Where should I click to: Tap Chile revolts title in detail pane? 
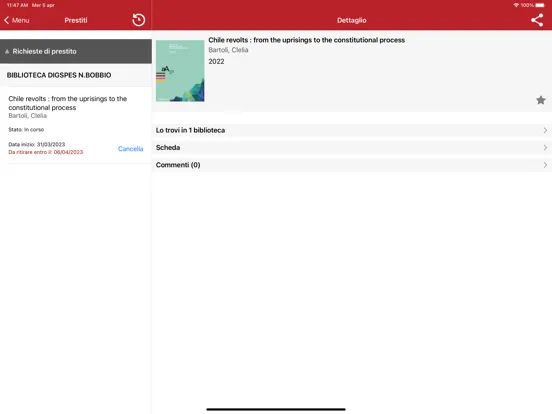click(306, 40)
